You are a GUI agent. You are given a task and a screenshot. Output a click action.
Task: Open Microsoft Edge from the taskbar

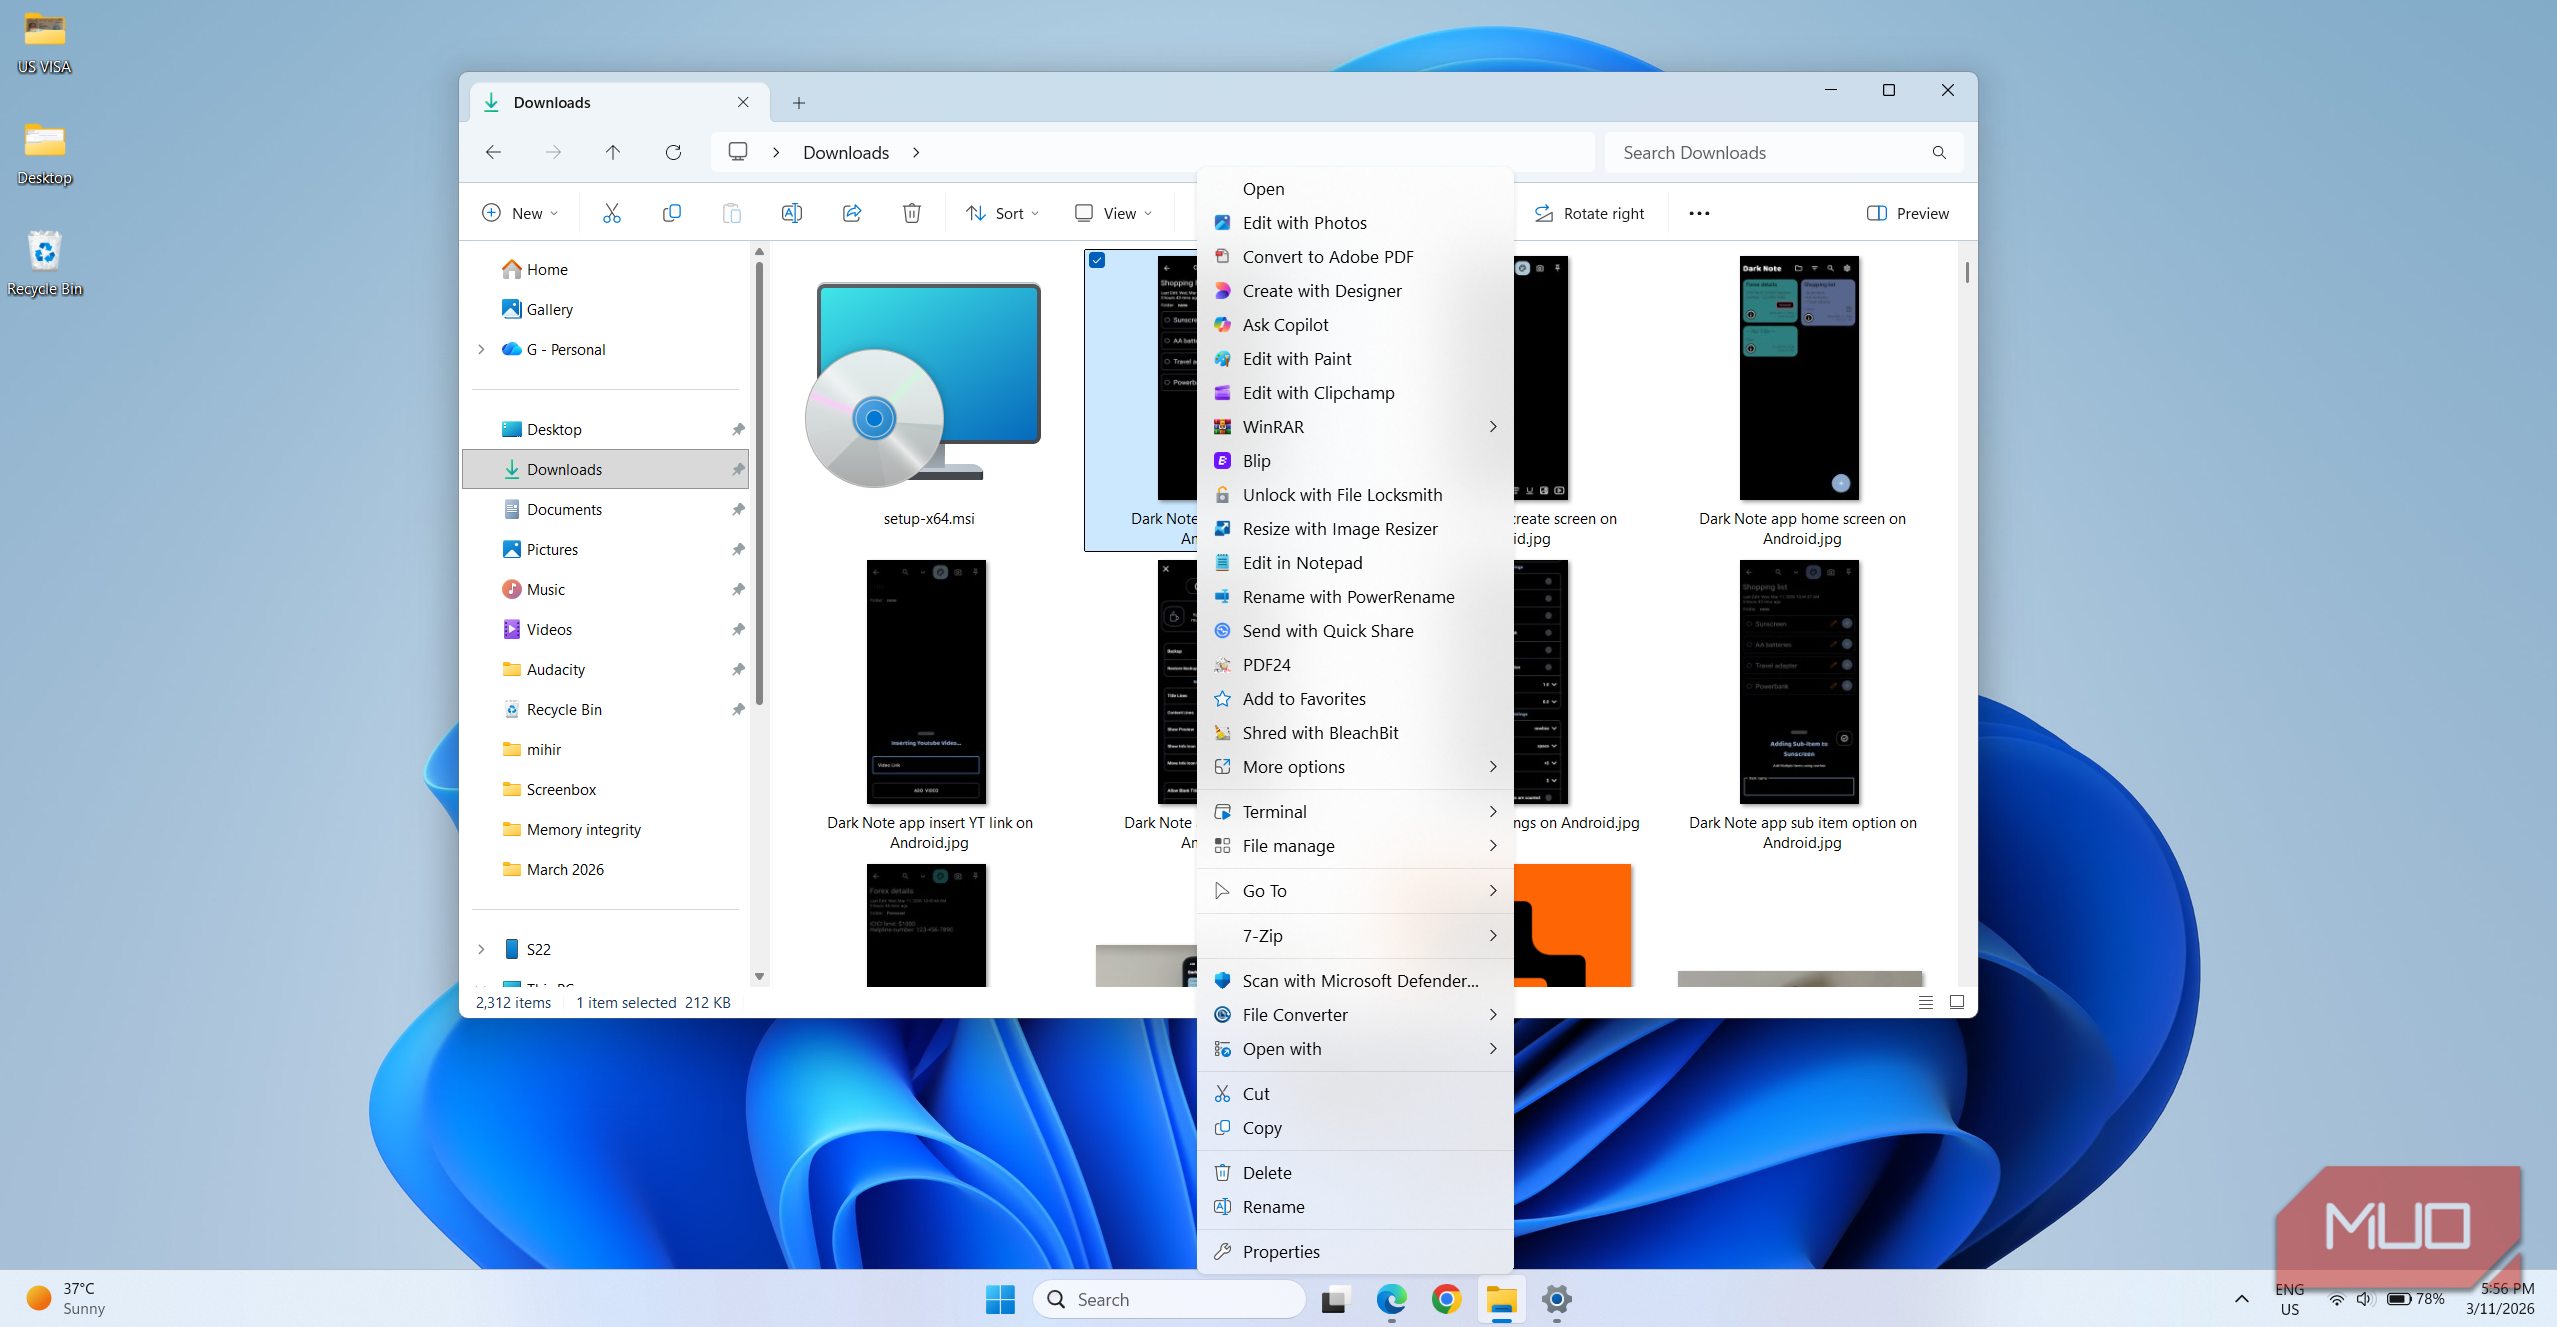(x=1391, y=1299)
